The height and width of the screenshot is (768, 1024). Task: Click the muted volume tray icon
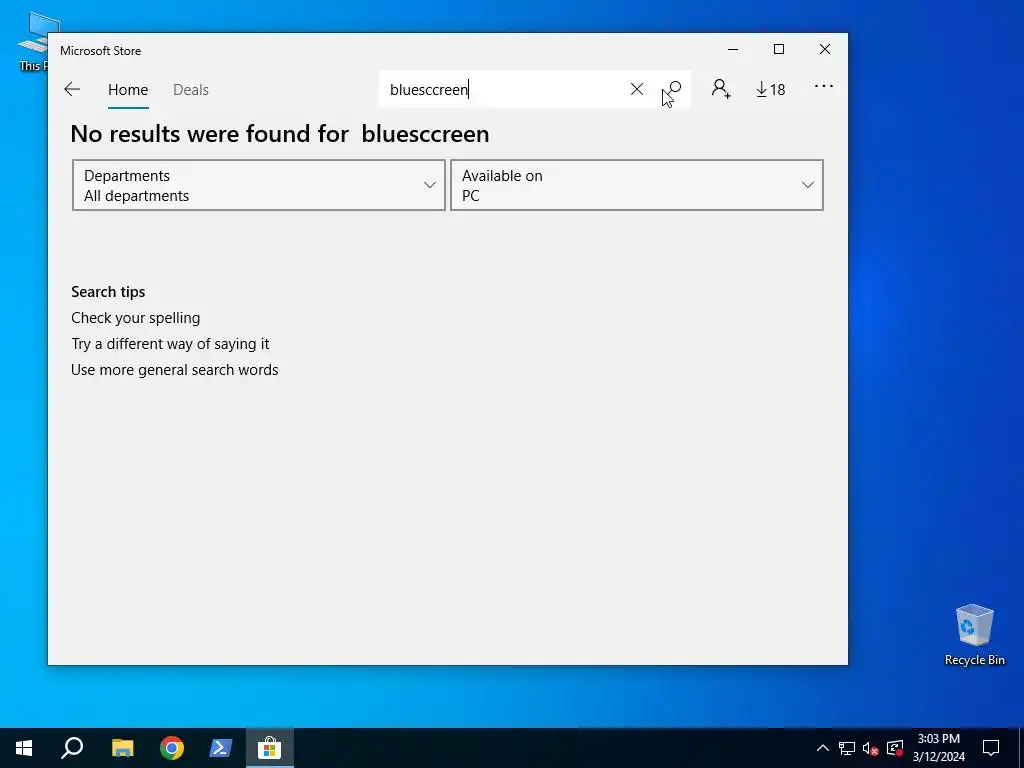(870, 748)
